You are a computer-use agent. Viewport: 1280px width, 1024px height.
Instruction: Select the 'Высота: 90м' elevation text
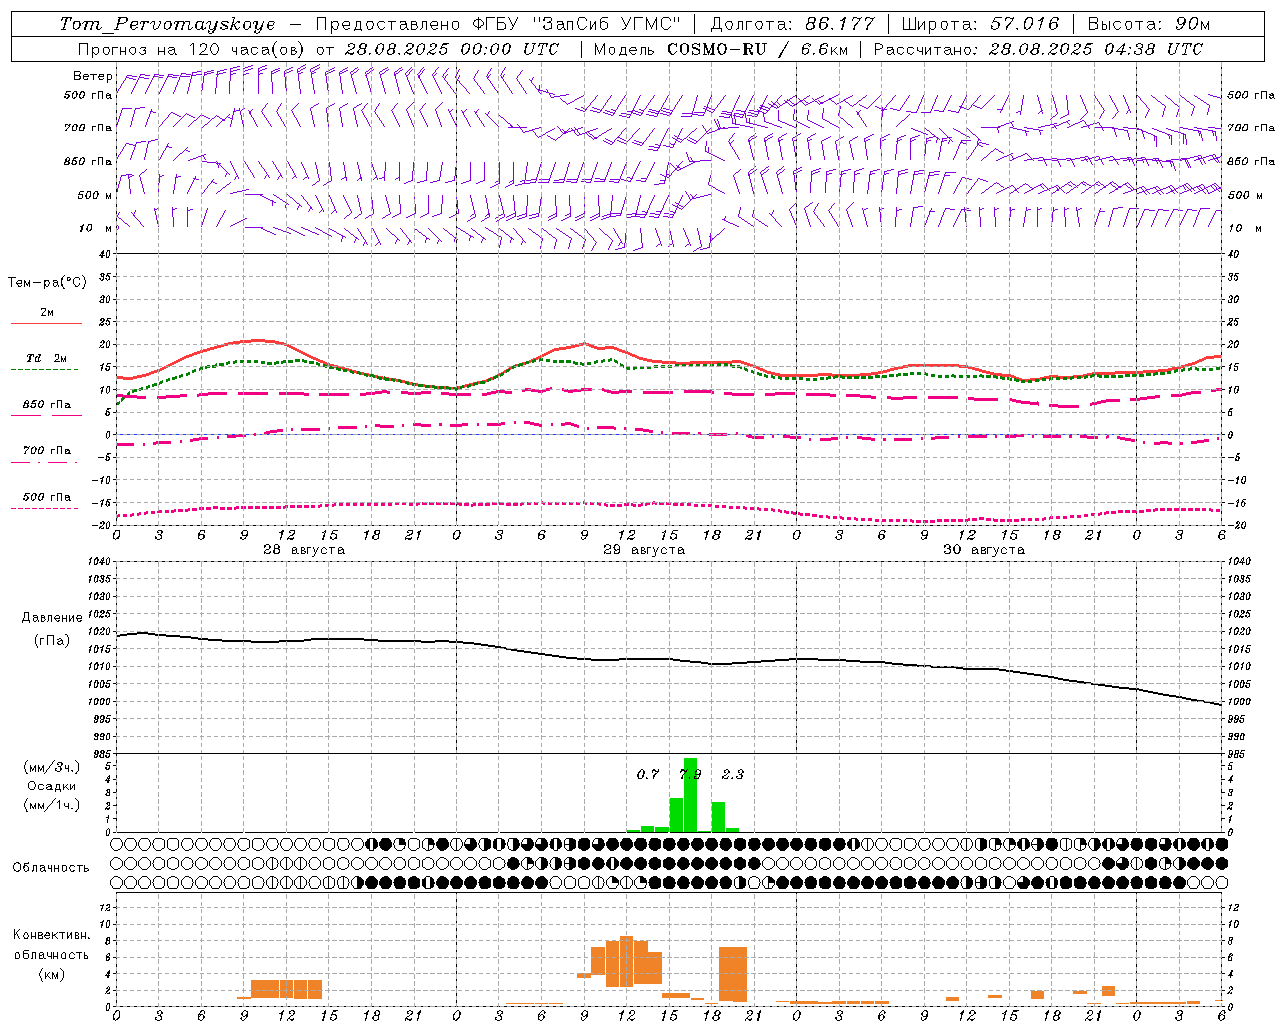tap(1148, 24)
